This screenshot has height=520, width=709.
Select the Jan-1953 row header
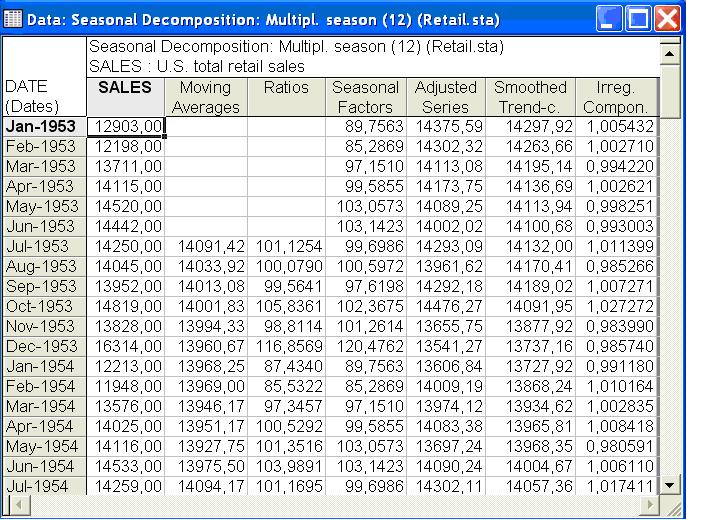click(44, 127)
